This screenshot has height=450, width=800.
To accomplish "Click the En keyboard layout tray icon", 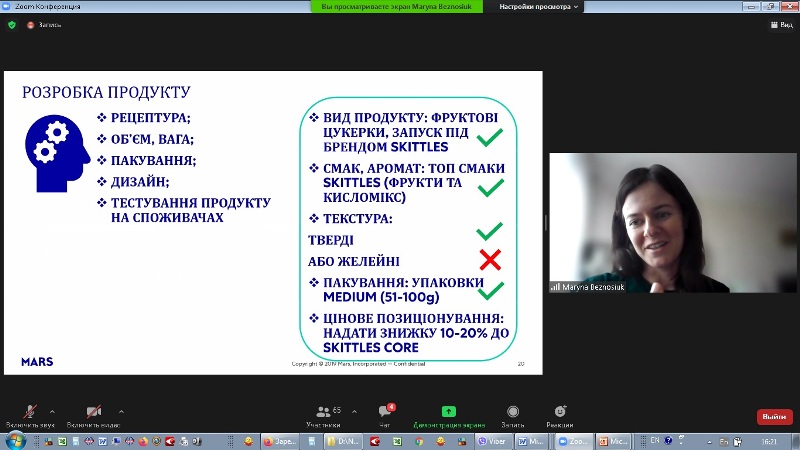I will [x=723, y=442].
